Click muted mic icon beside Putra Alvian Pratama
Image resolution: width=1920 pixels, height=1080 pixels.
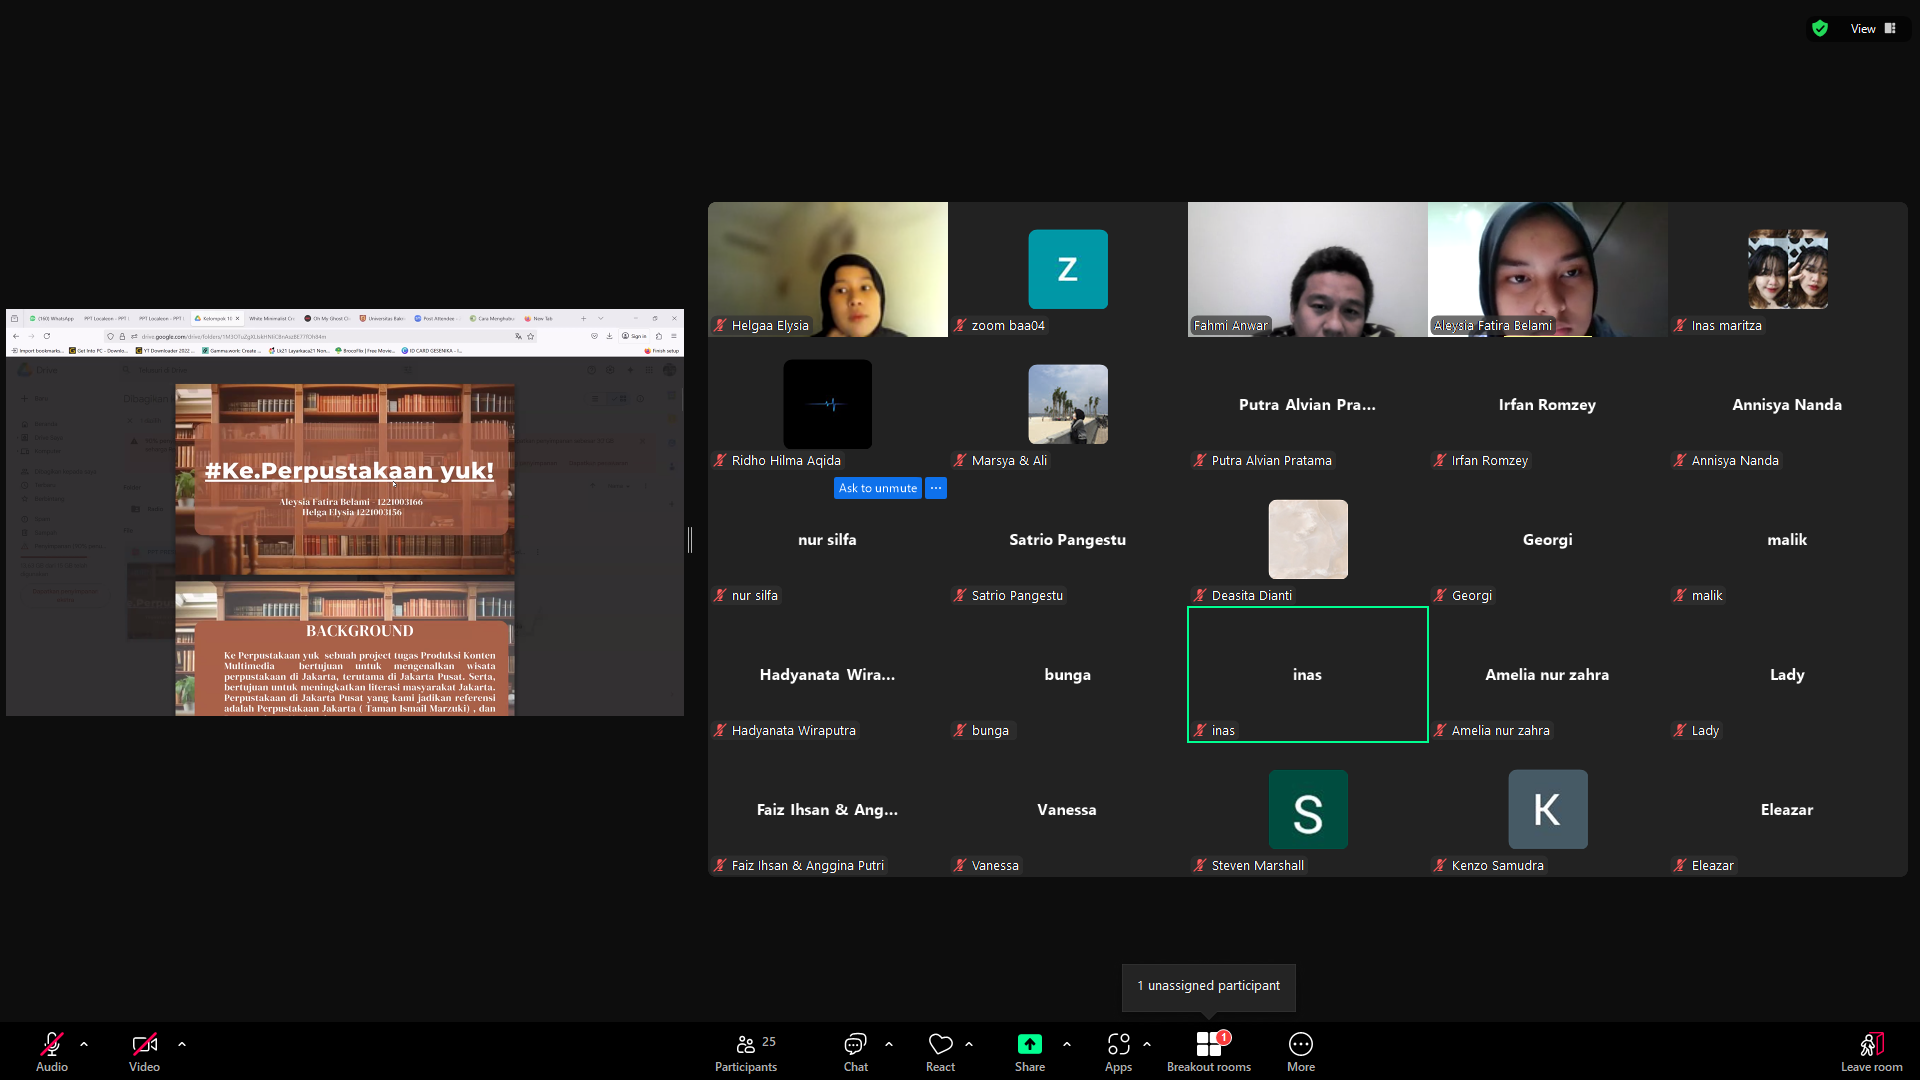(1200, 460)
